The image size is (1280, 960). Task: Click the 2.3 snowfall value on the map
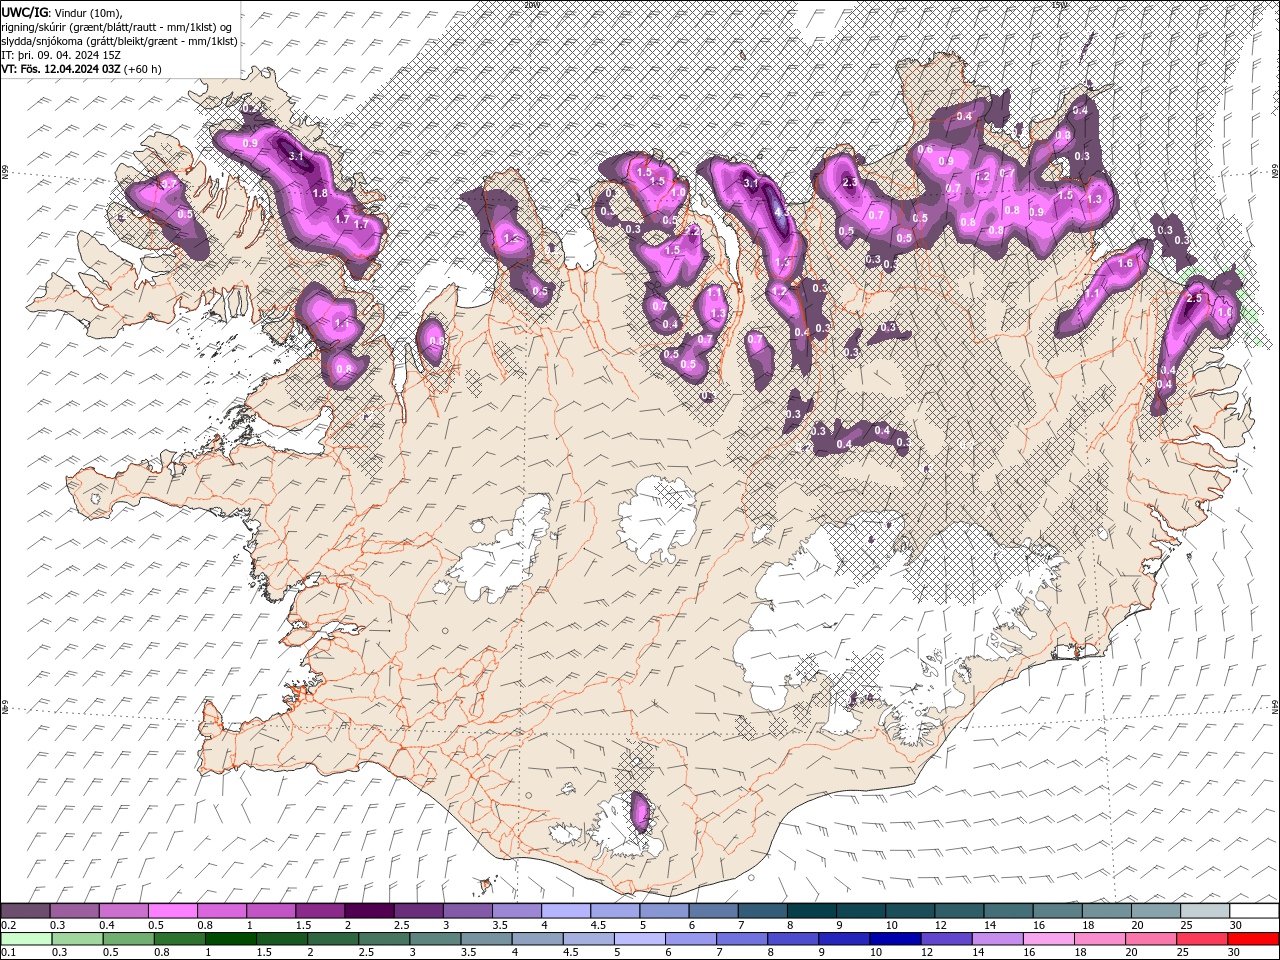850,183
